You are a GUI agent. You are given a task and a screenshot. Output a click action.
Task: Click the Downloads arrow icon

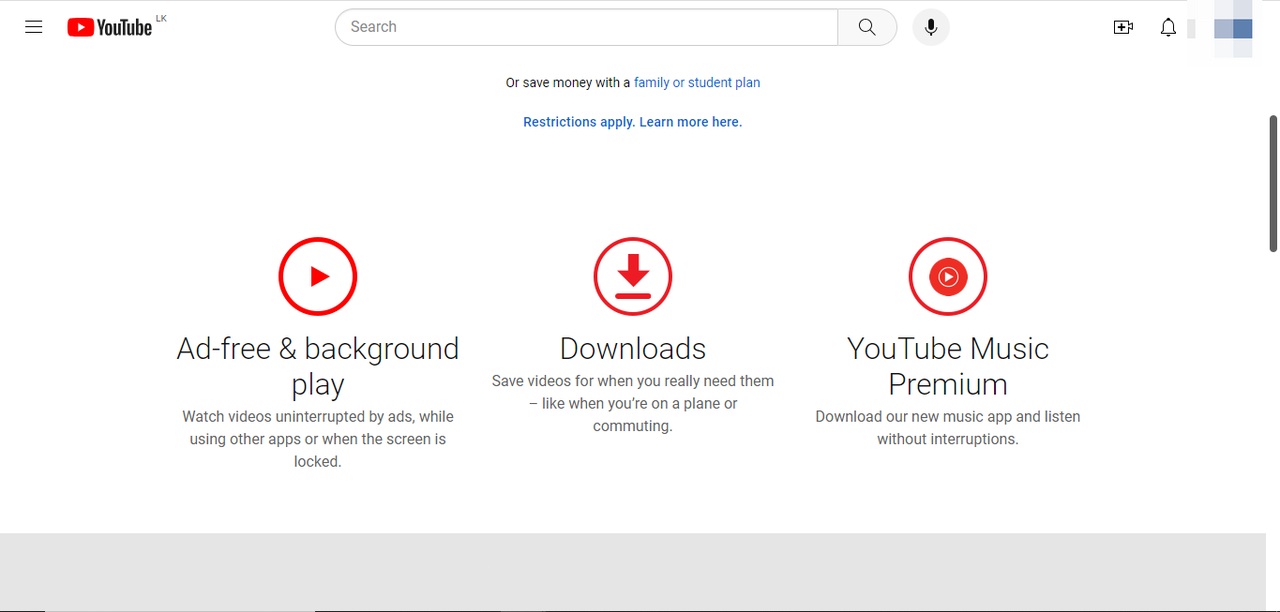pyautogui.click(x=633, y=276)
